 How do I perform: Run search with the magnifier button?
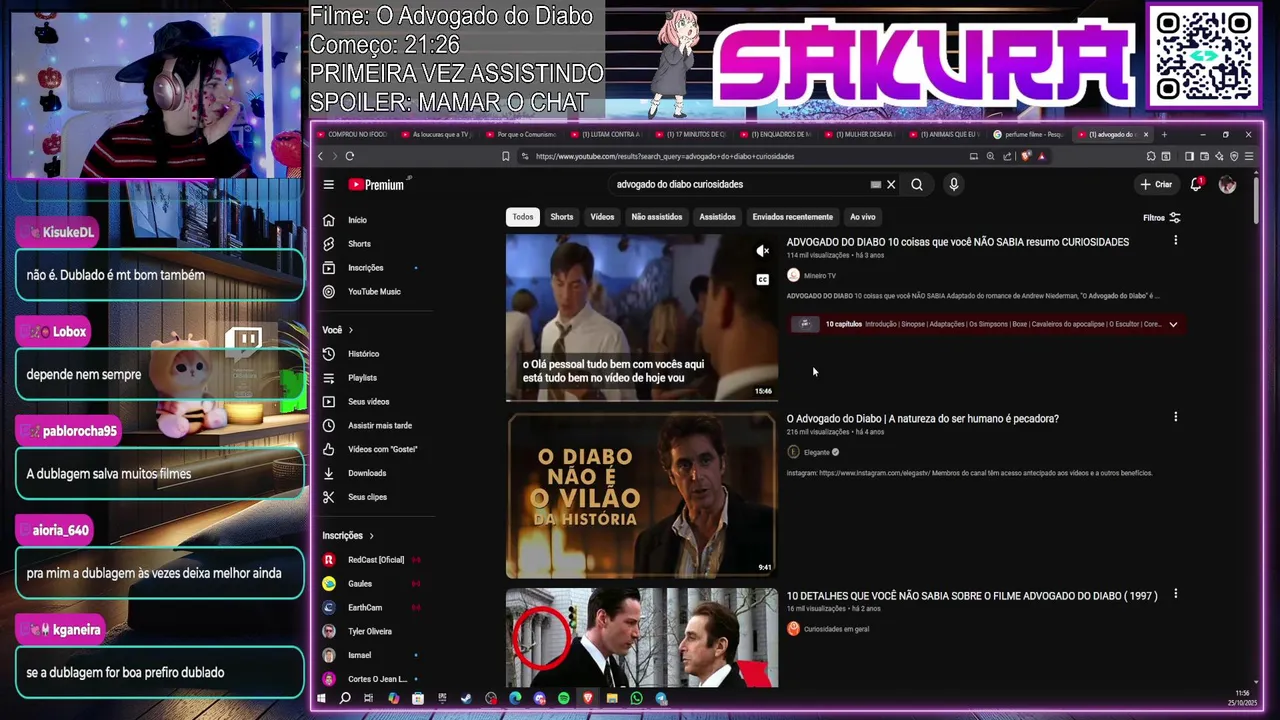917,184
